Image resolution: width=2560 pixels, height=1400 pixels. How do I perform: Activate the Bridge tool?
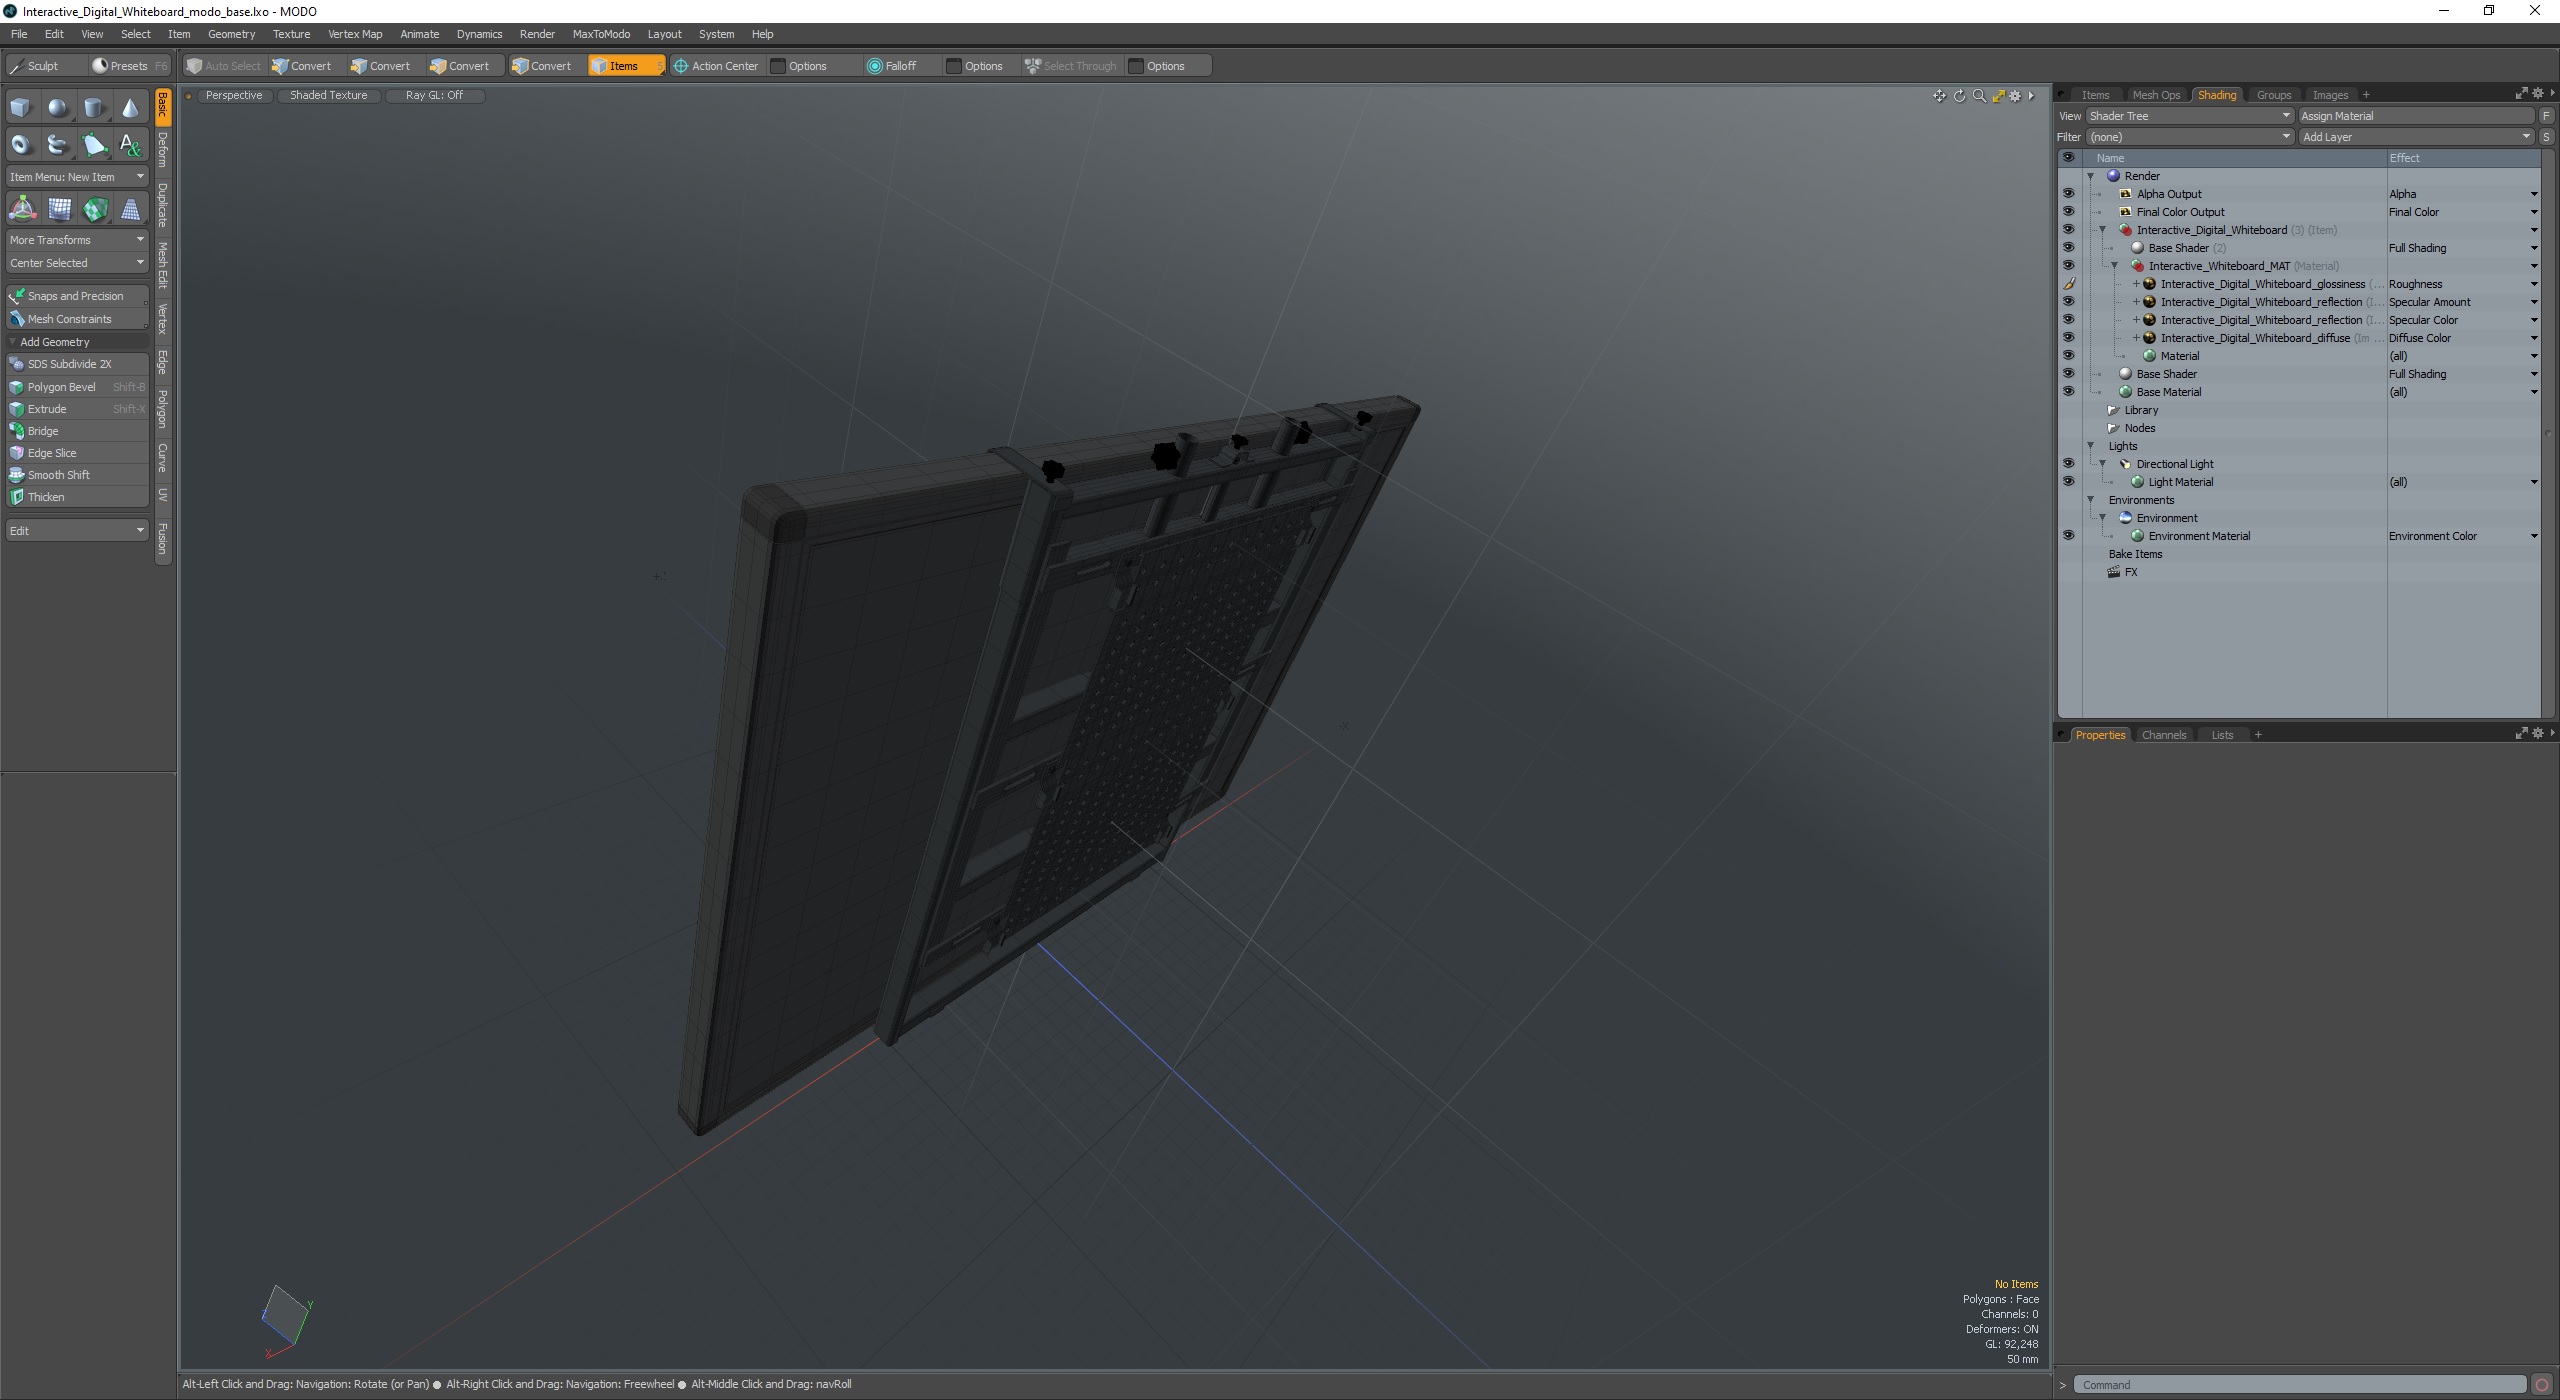pyautogui.click(x=77, y=431)
